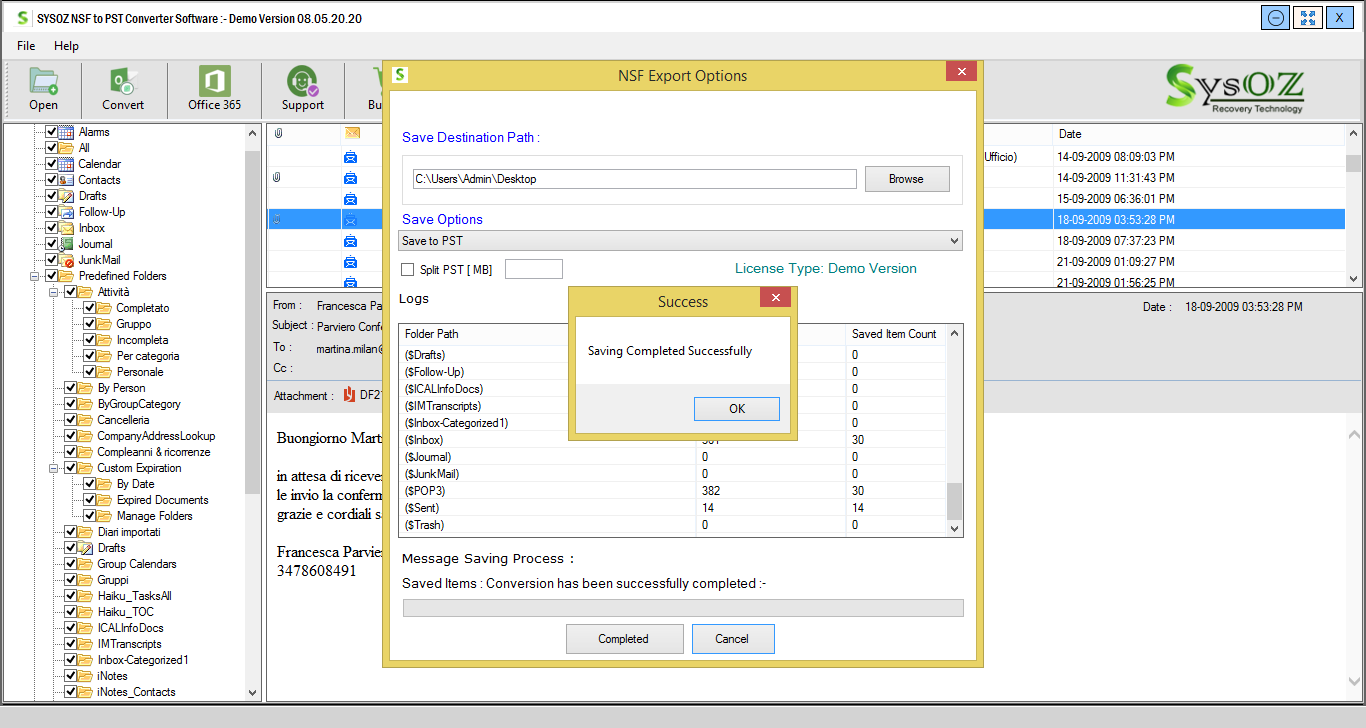Uncheck the Haiku_TasksAll checkbox
The width and height of the screenshot is (1366, 728).
coord(71,596)
